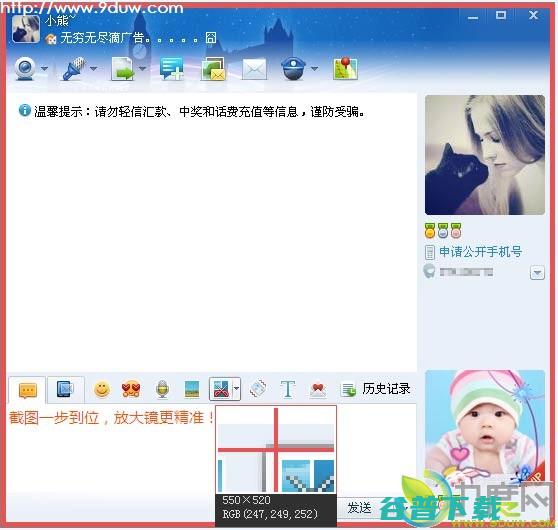Image resolution: width=558 pixels, height=530 pixels.
Task: Open the send file options arrow
Action: coord(142,68)
